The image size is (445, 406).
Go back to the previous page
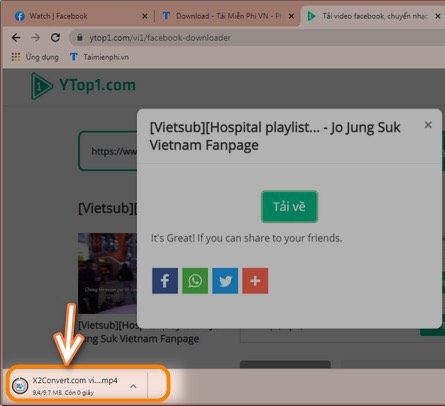(16, 38)
